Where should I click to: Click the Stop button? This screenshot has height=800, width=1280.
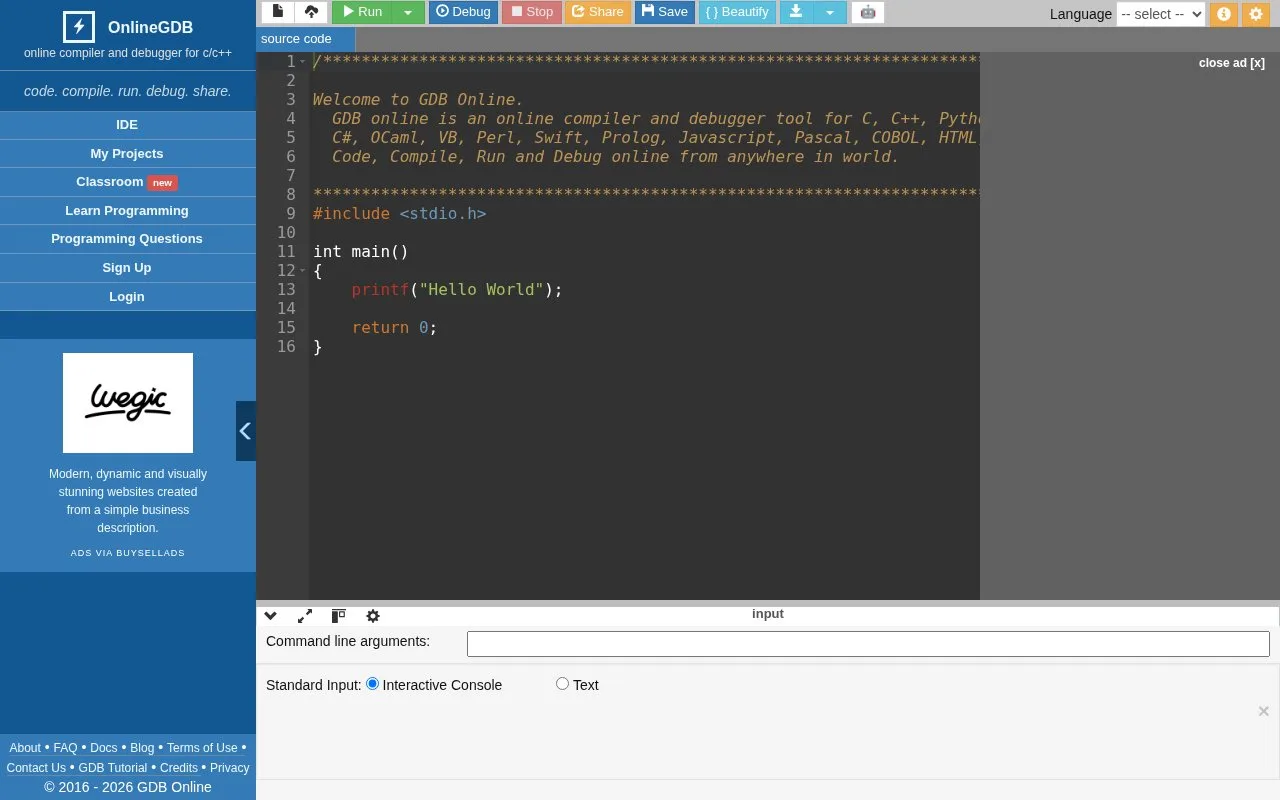click(x=531, y=12)
